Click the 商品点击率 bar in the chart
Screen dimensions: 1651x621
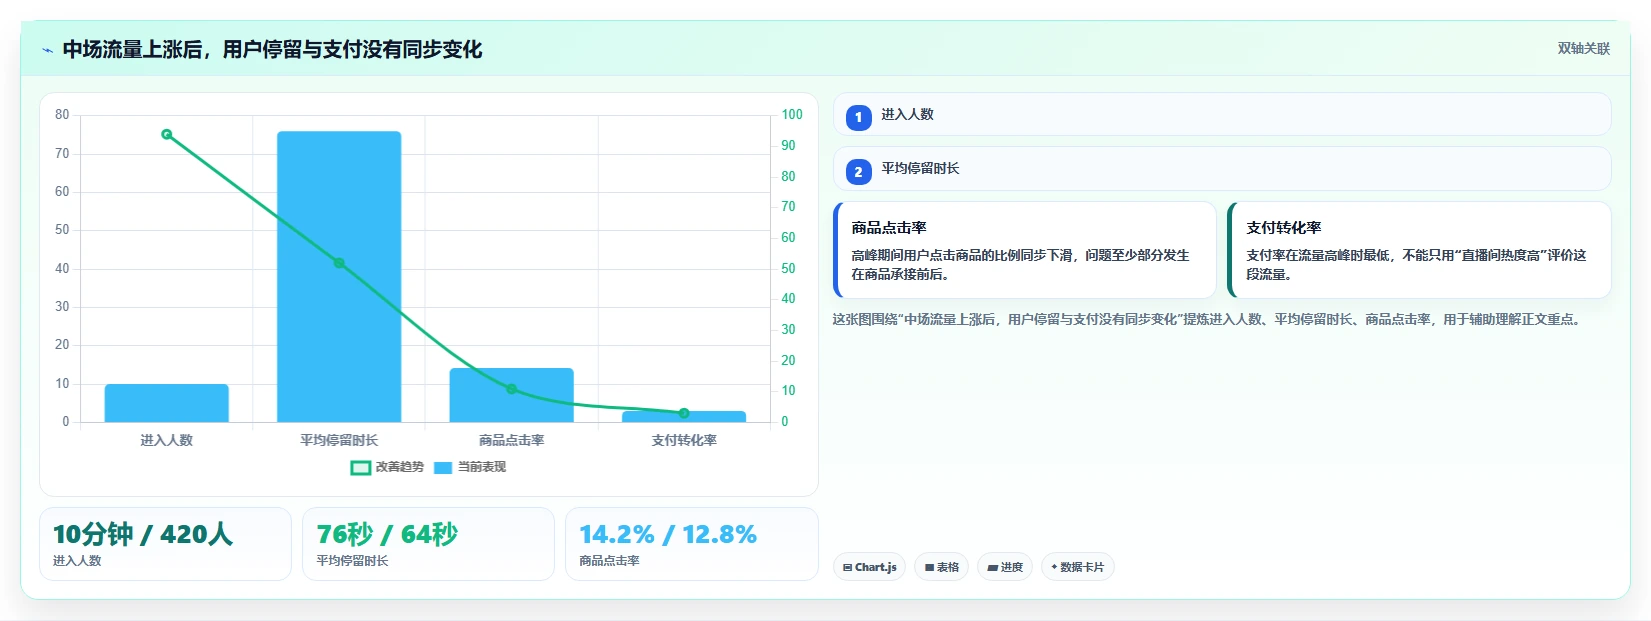pyautogui.click(x=512, y=395)
